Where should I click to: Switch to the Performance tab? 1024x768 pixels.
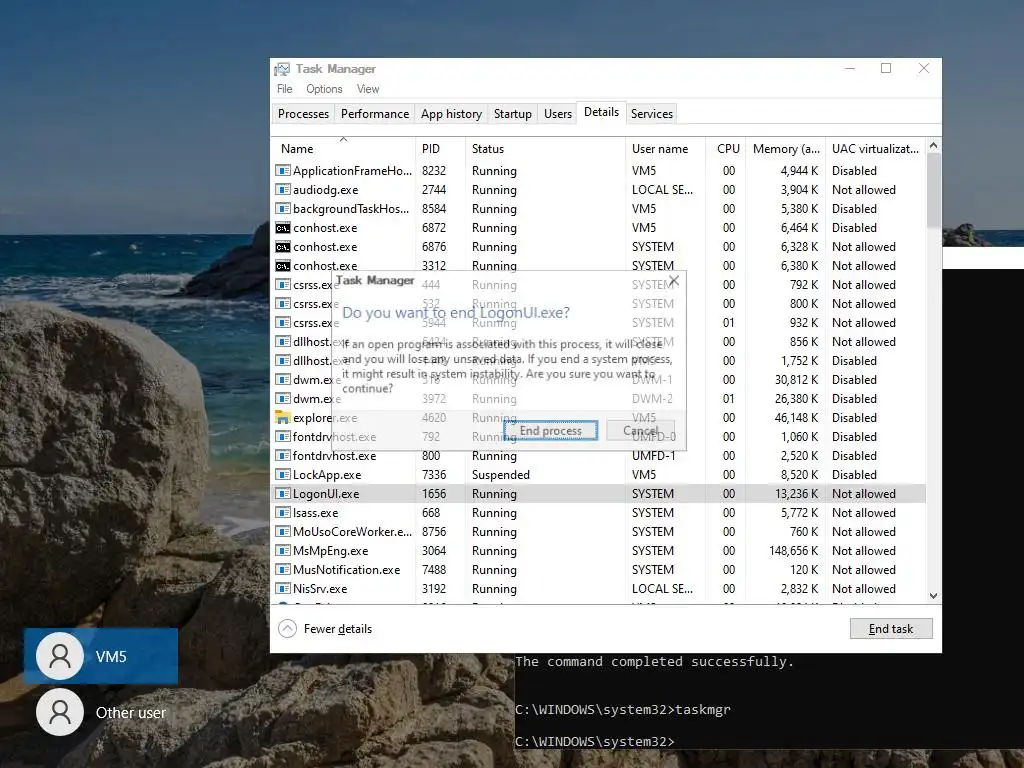(375, 114)
